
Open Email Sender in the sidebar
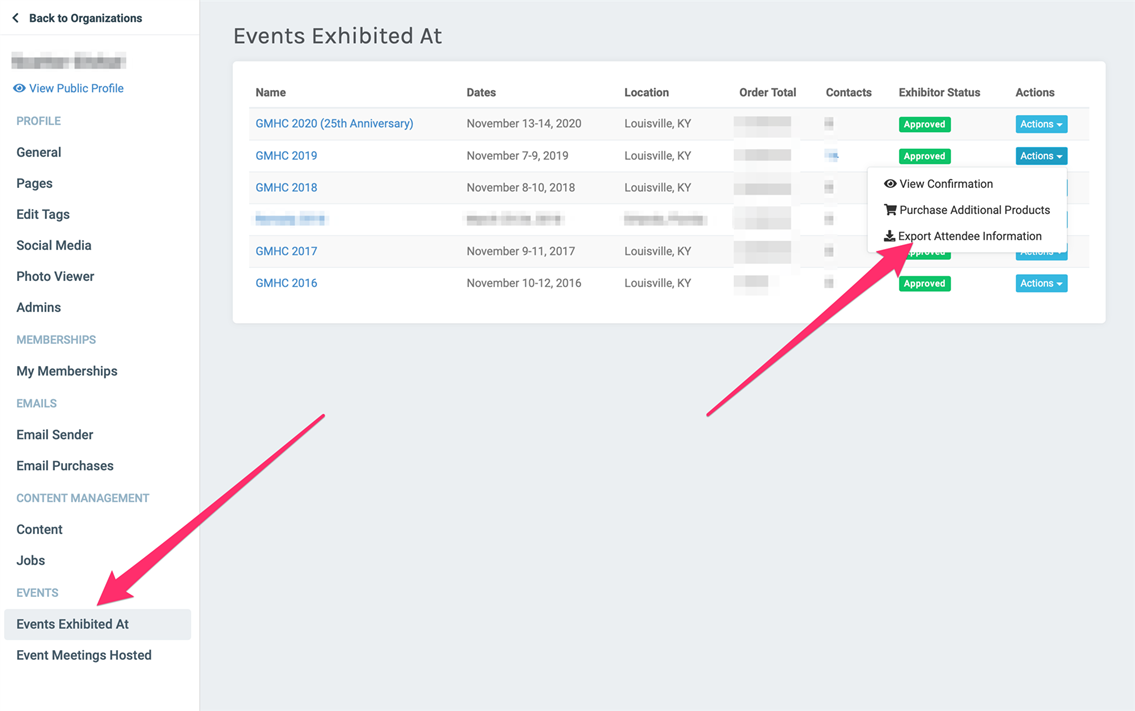pyautogui.click(x=55, y=435)
